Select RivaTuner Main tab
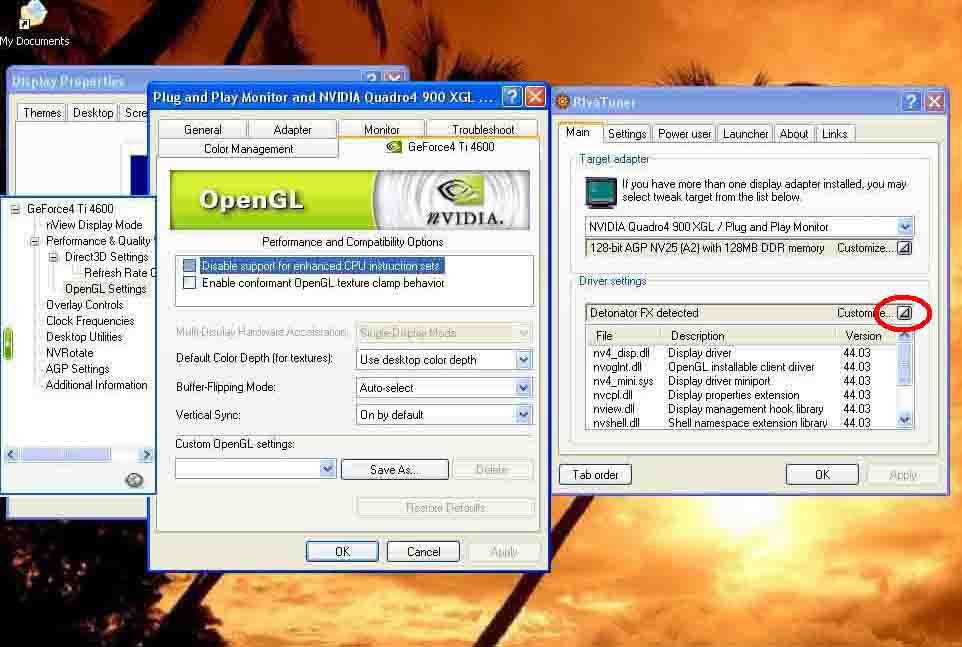Viewport: 962px width, 647px height. pyautogui.click(x=578, y=132)
